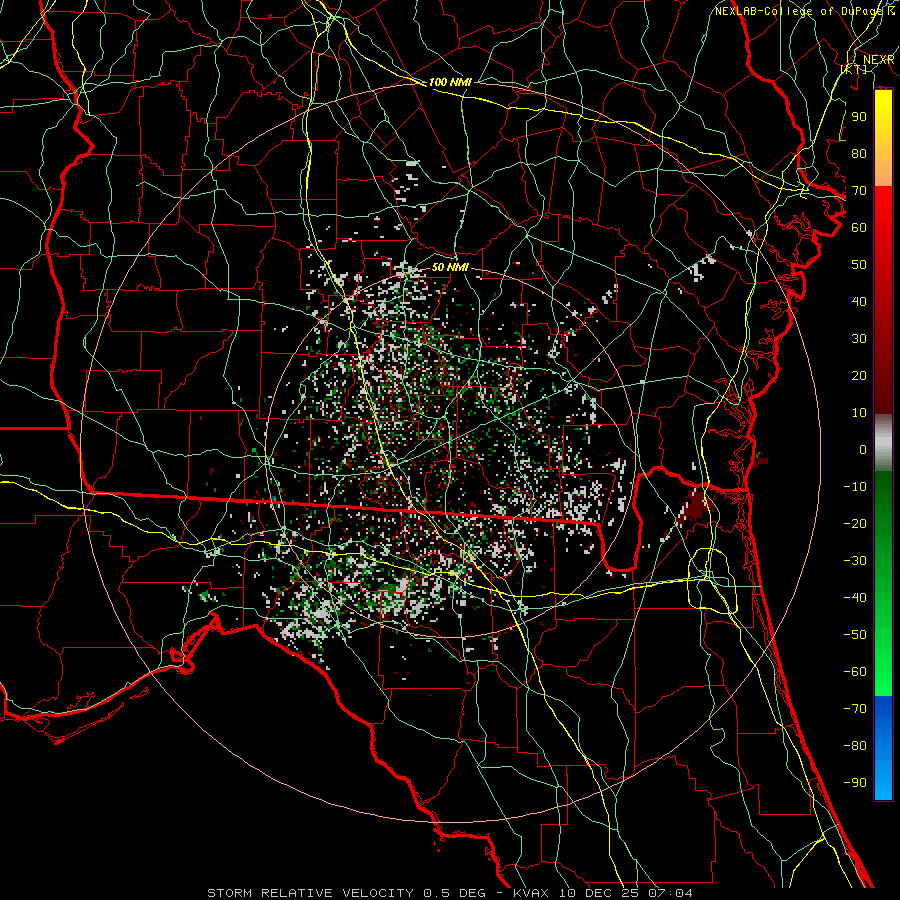Select the 40 value on velocity scale

[859, 302]
